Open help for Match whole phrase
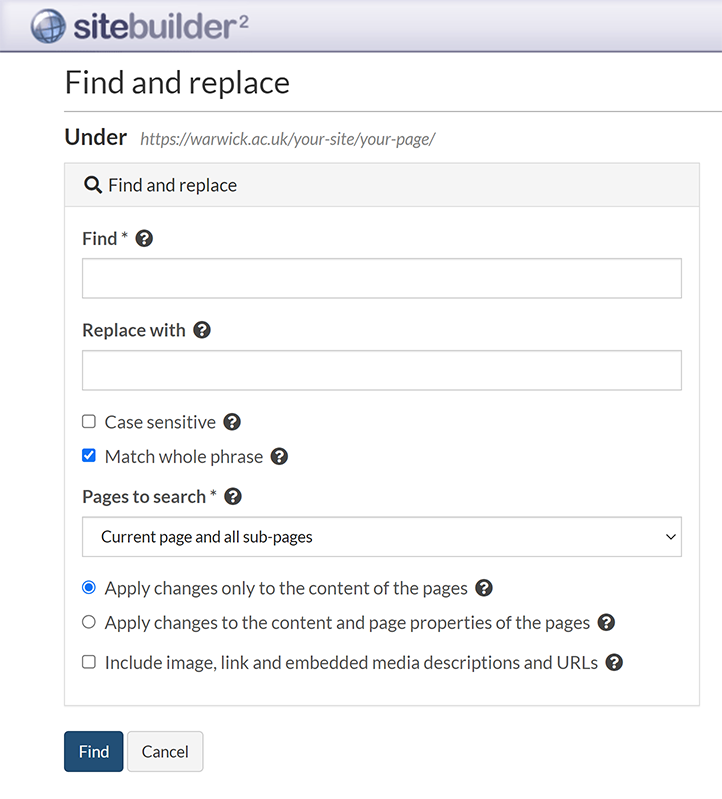This screenshot has width=722, height=799. [x=280, y=457]
